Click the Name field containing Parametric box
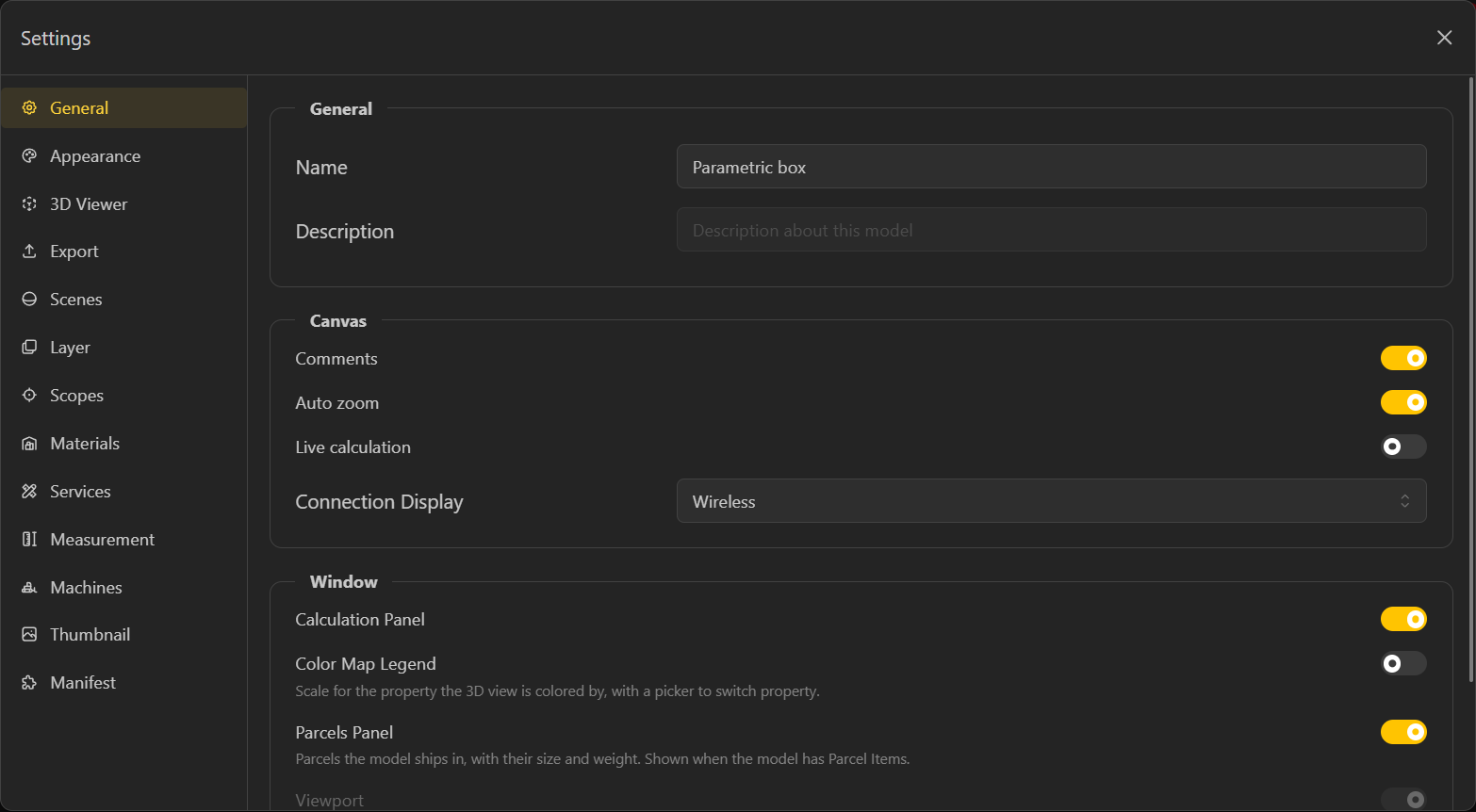 (1051, 167)
